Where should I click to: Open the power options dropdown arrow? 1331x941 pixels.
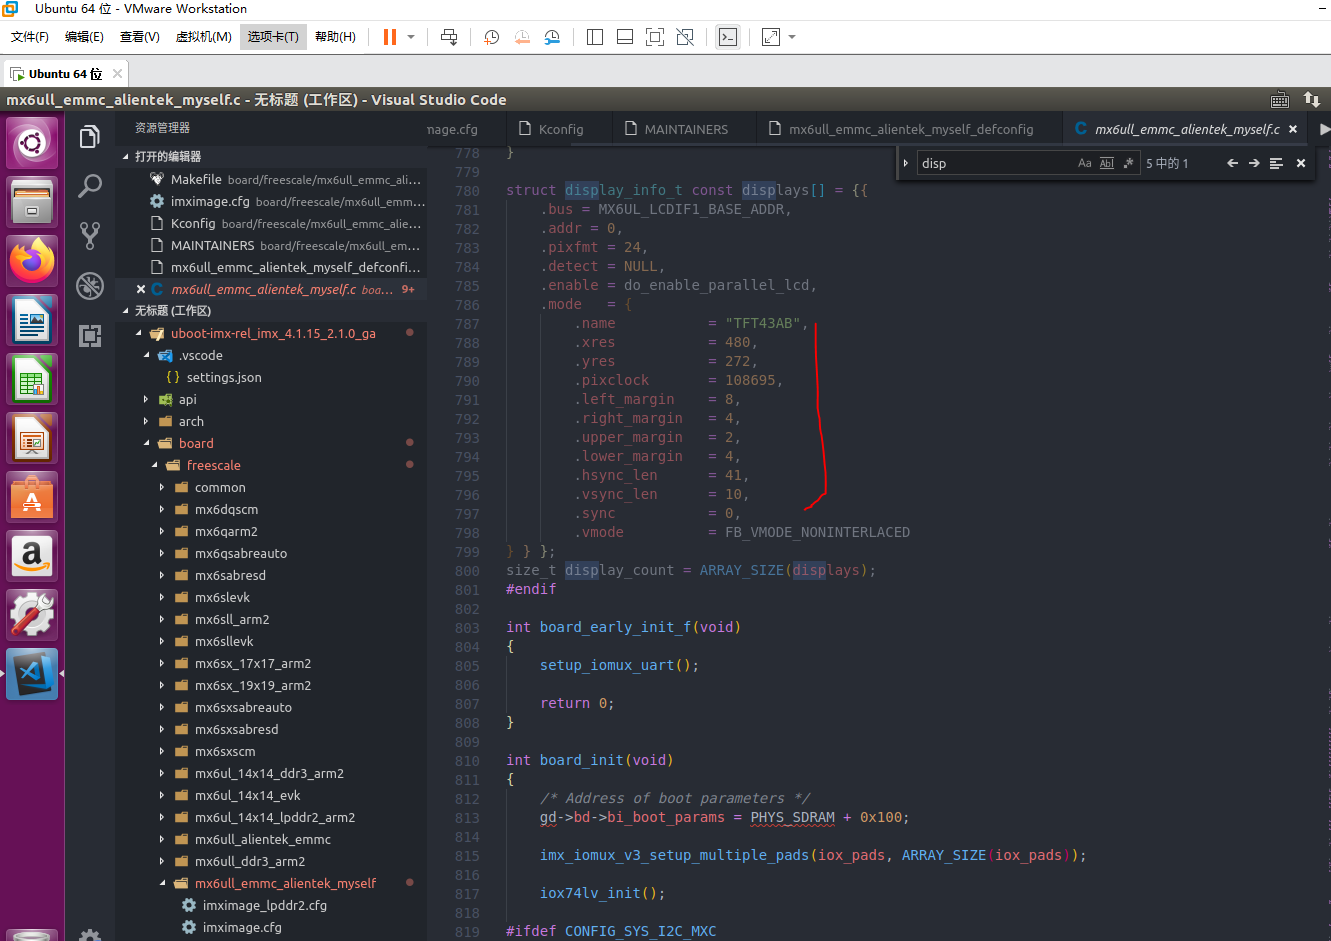coord(411,37)
